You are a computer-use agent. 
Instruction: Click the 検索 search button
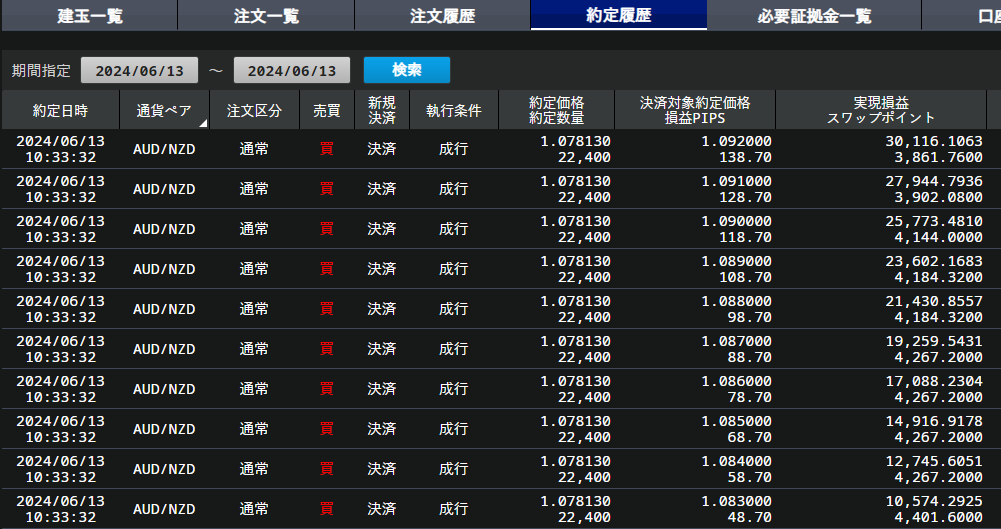[407, 70]
